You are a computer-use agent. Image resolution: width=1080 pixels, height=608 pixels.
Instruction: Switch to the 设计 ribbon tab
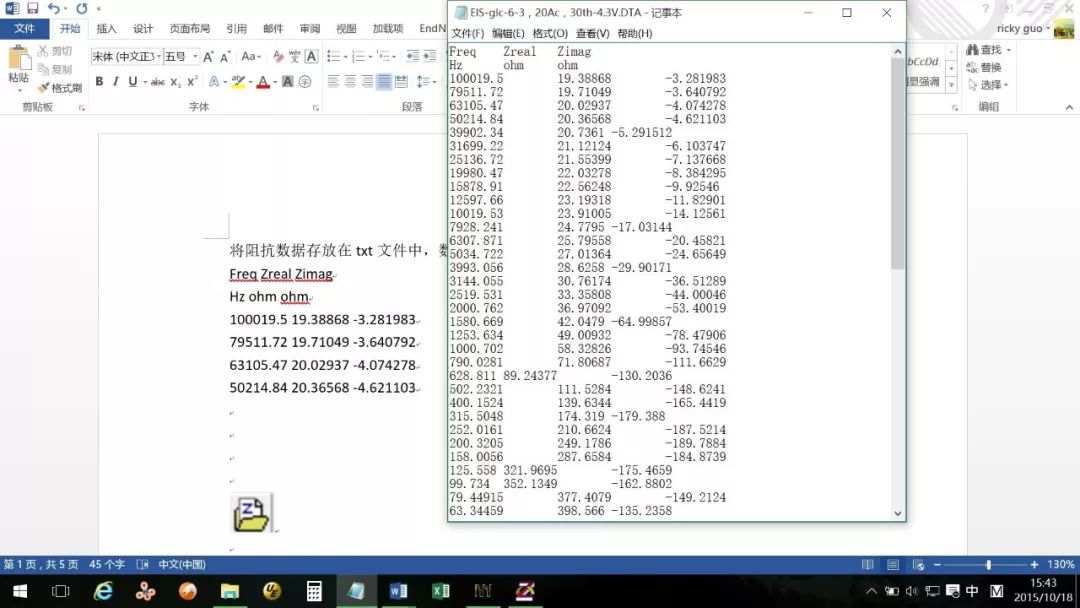(x=143, y=28)
